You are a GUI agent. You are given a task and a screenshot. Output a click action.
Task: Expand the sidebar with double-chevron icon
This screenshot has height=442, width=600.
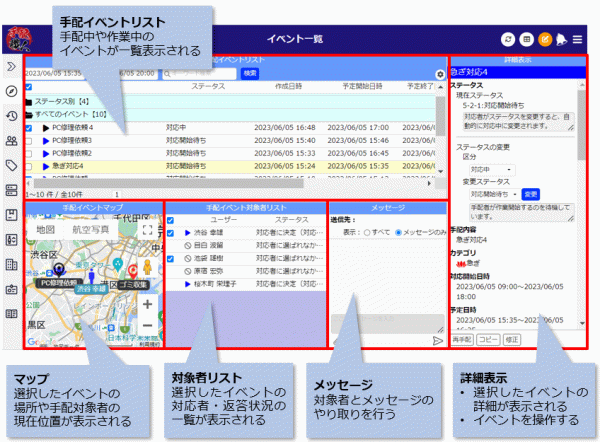12,66
